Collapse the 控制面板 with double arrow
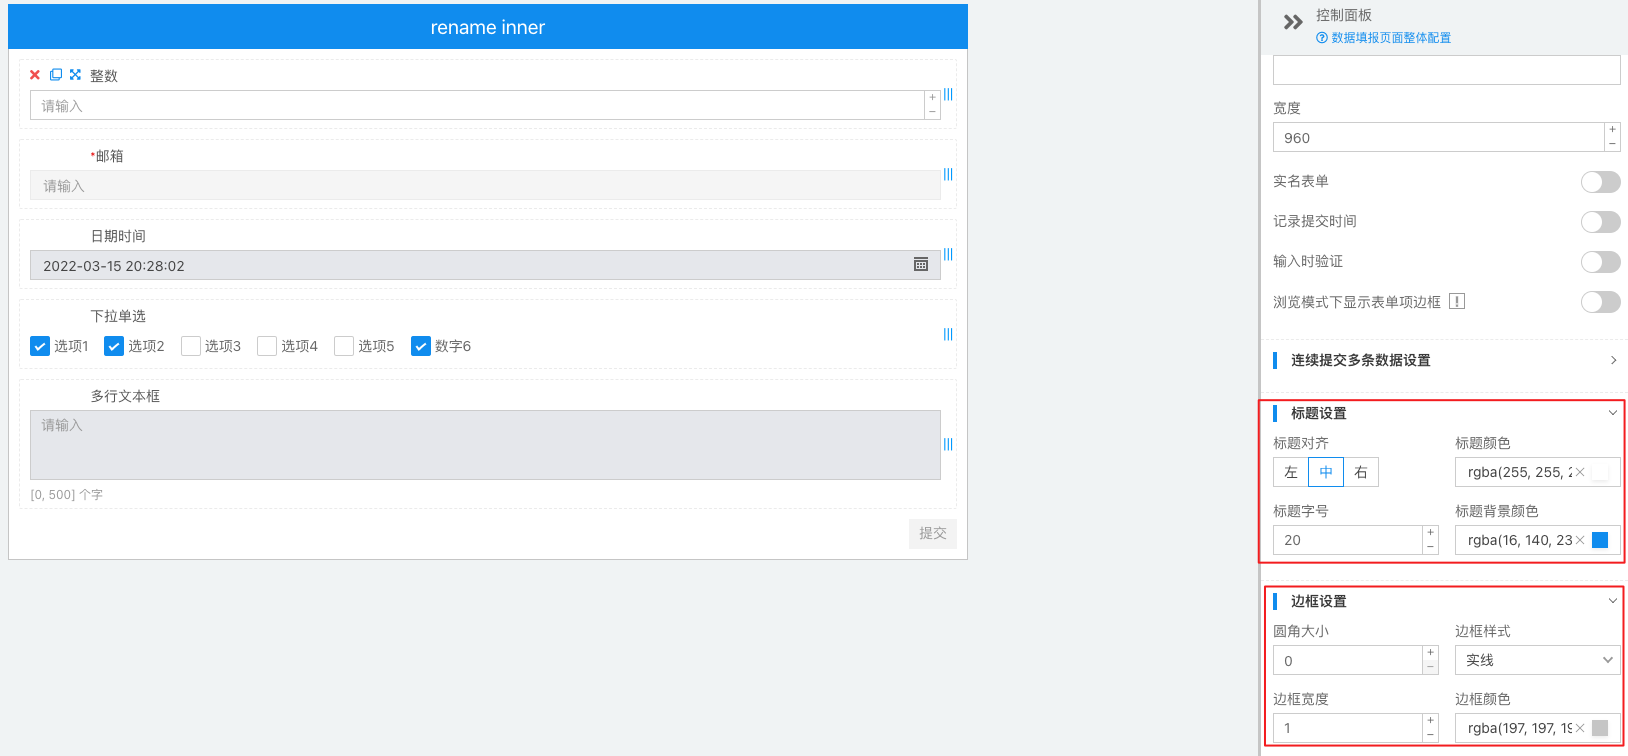Screen dimensions: 1628x756 coord(1293,22)
